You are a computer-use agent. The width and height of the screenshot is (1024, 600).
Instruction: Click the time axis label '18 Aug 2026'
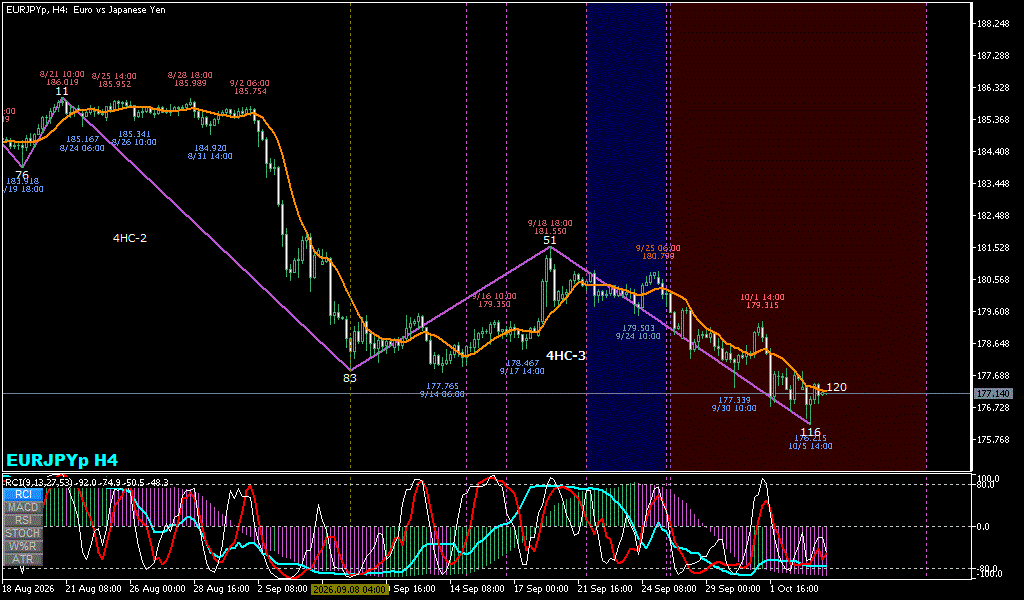point(28,588)
